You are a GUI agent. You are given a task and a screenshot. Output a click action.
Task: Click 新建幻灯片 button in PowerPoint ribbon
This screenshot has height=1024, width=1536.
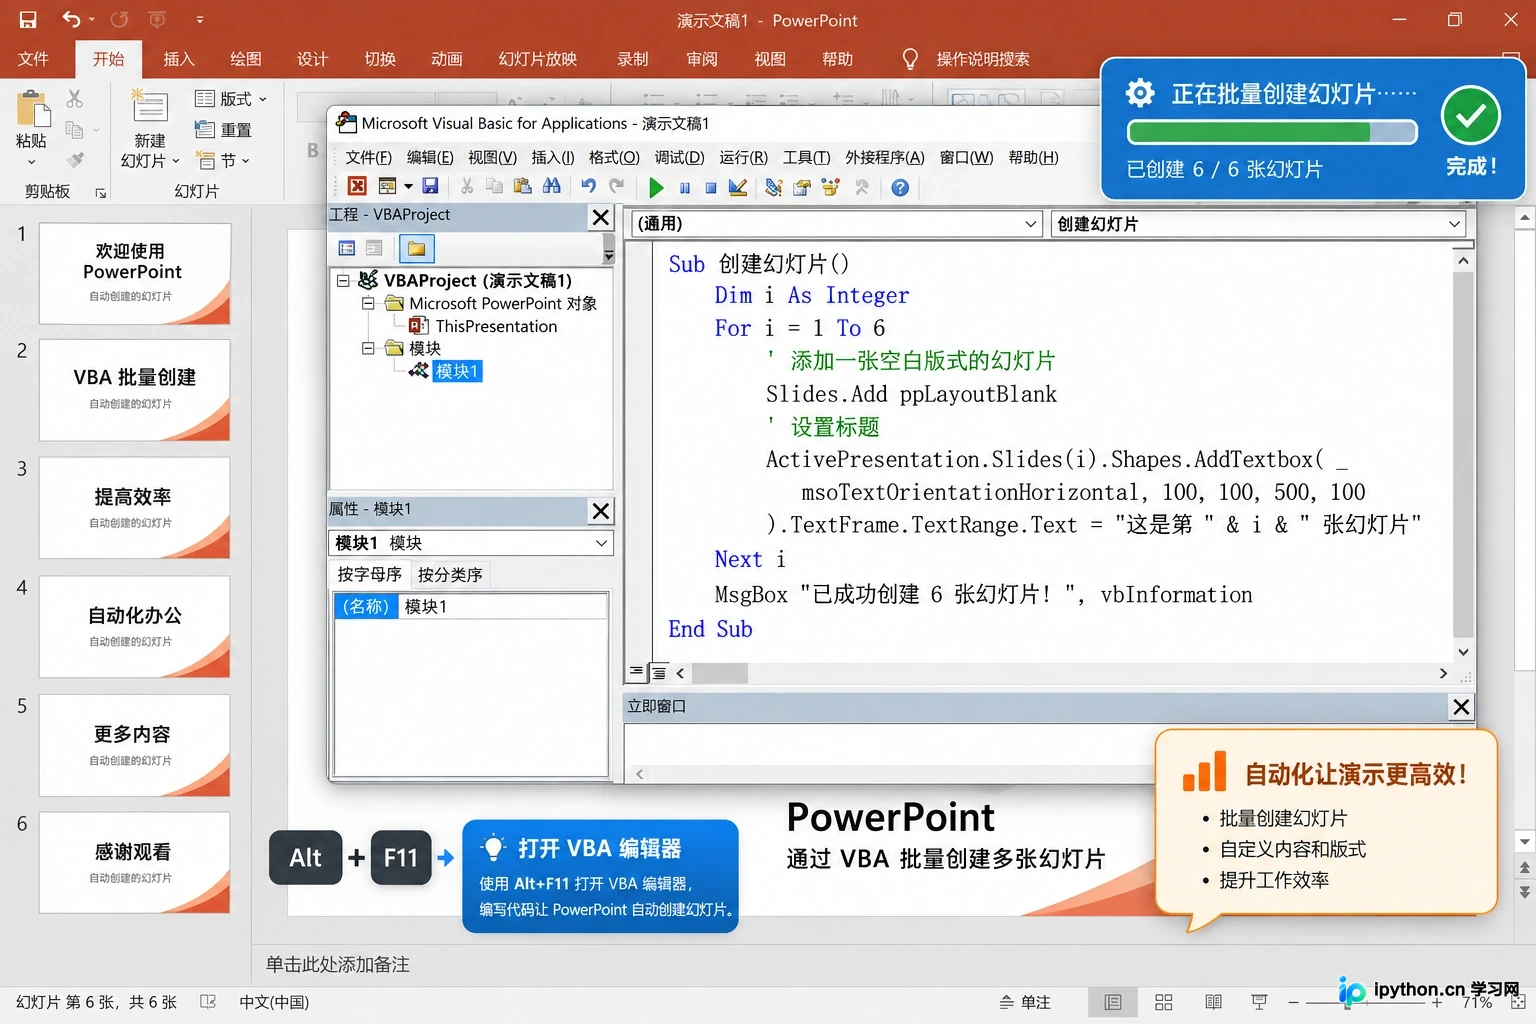[x=149, y=130]
